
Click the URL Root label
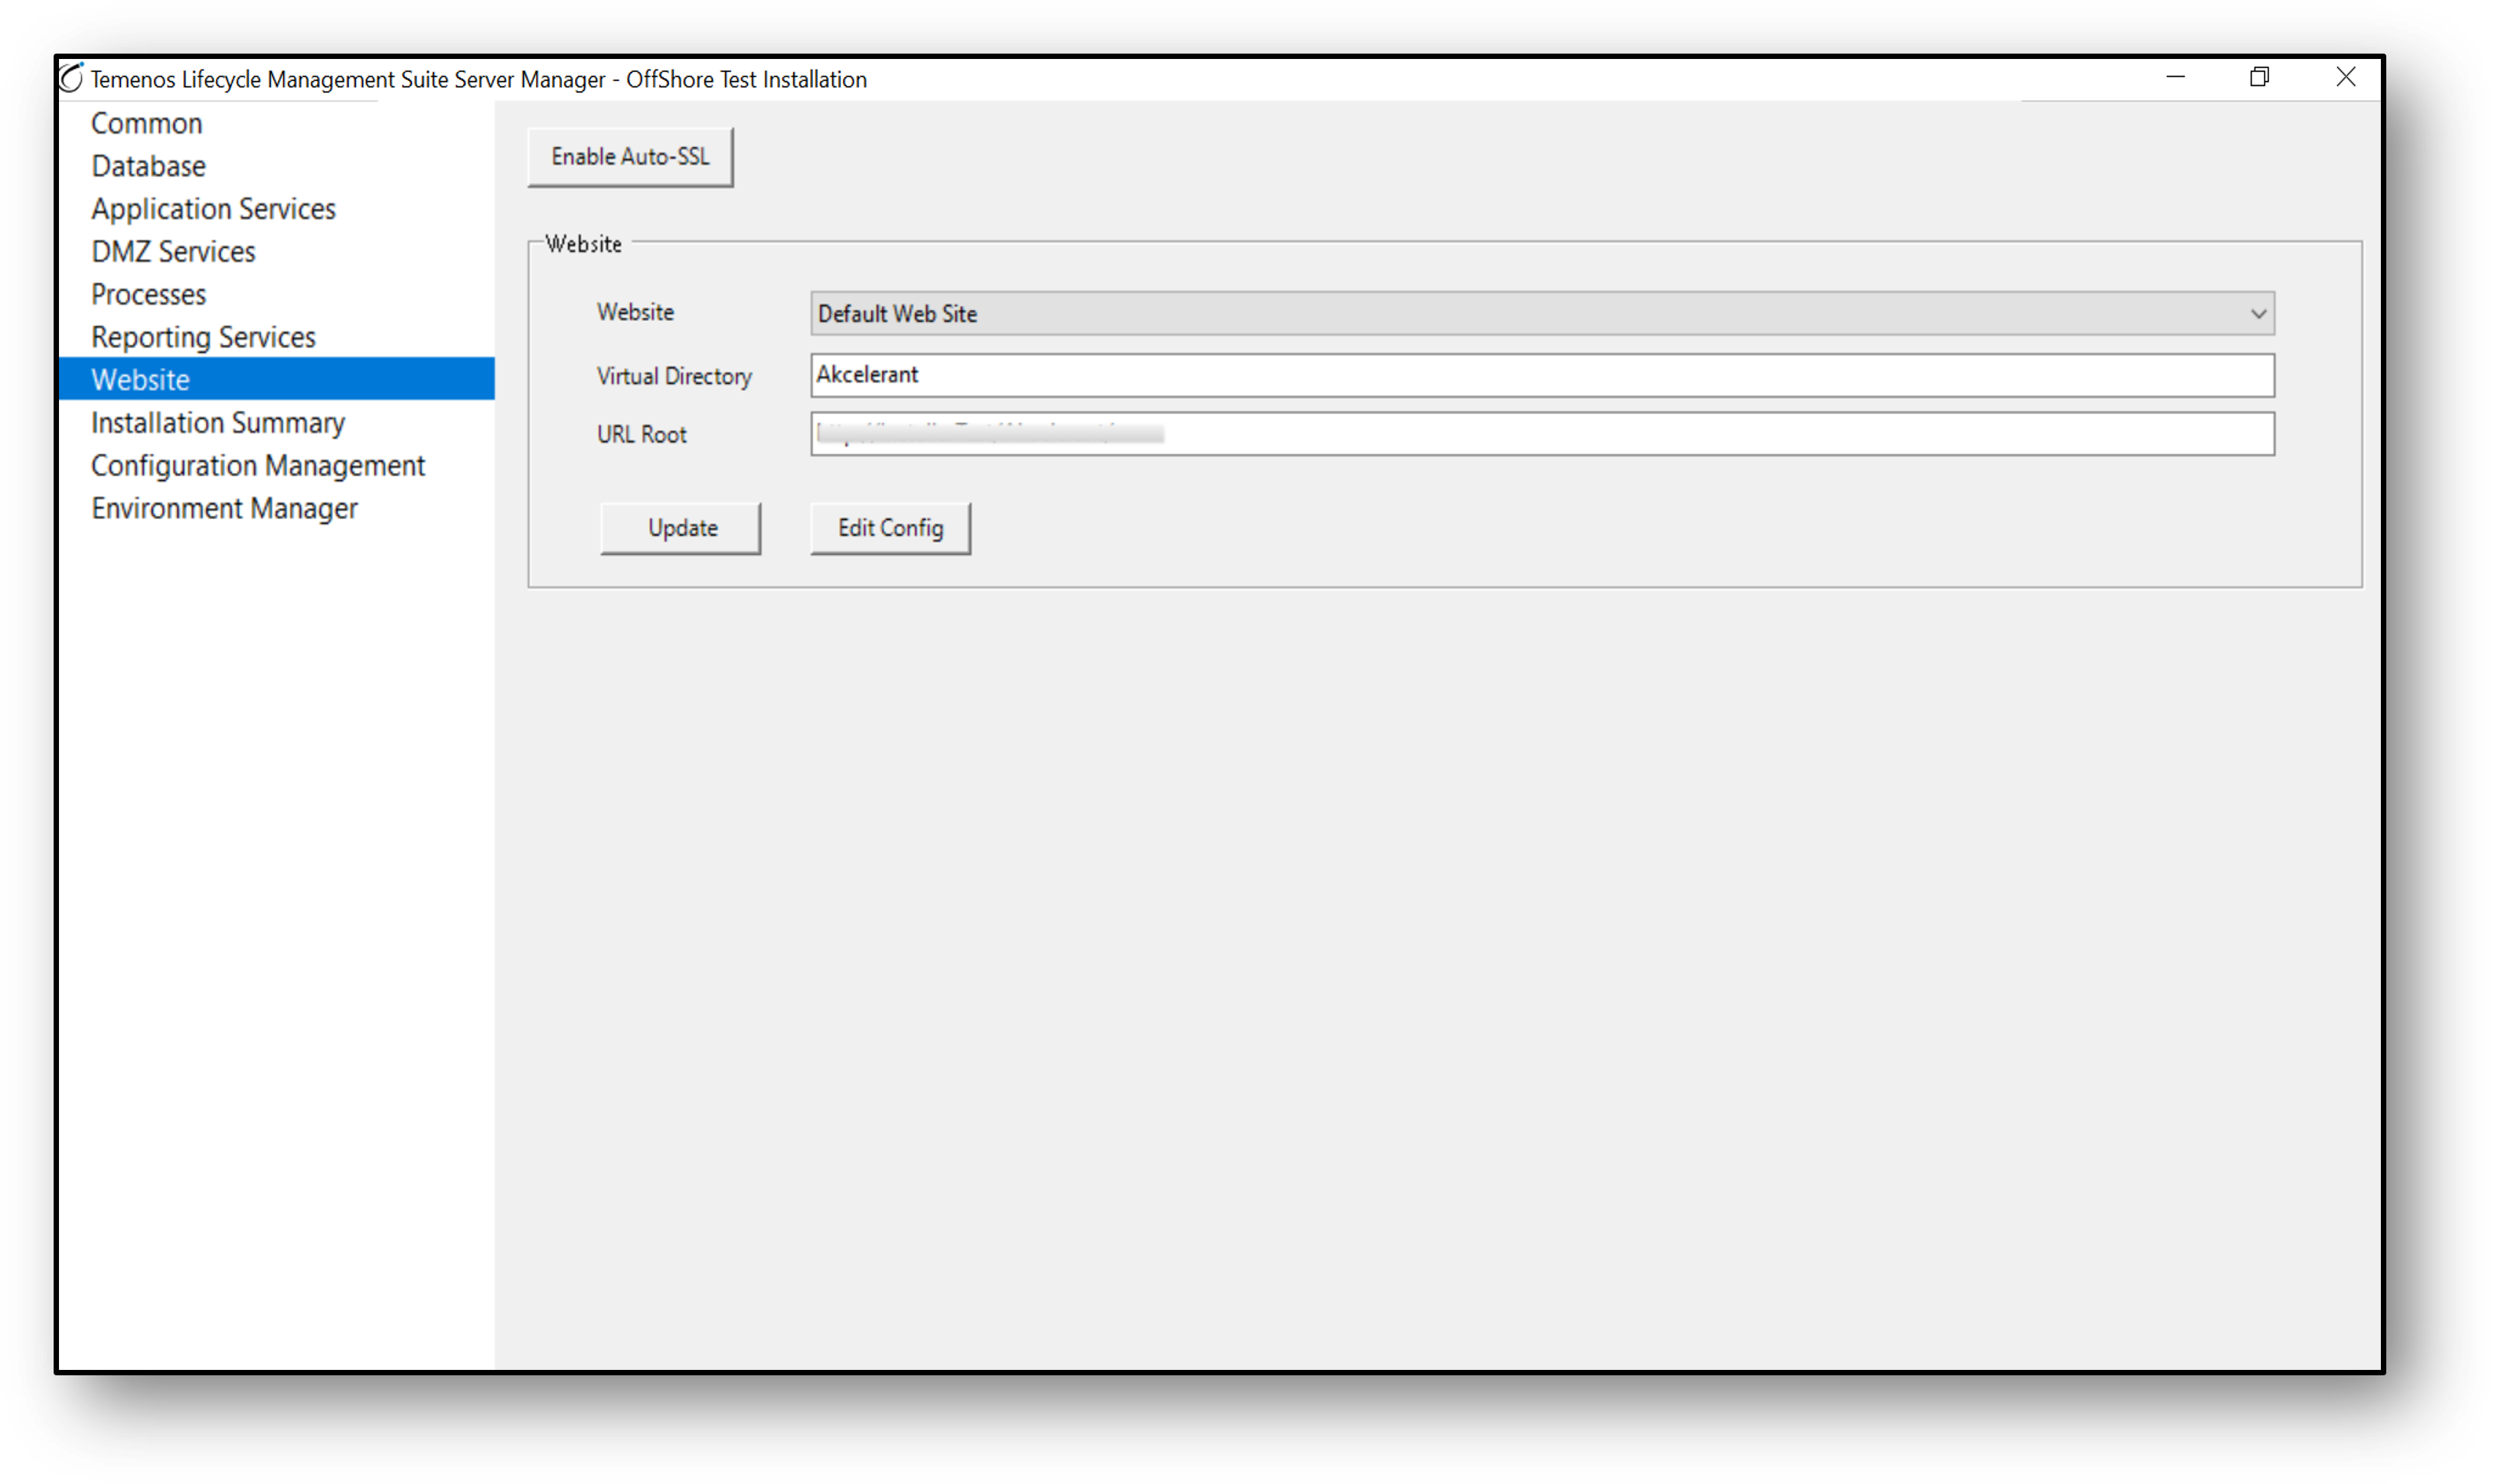(x=641, y=435)
